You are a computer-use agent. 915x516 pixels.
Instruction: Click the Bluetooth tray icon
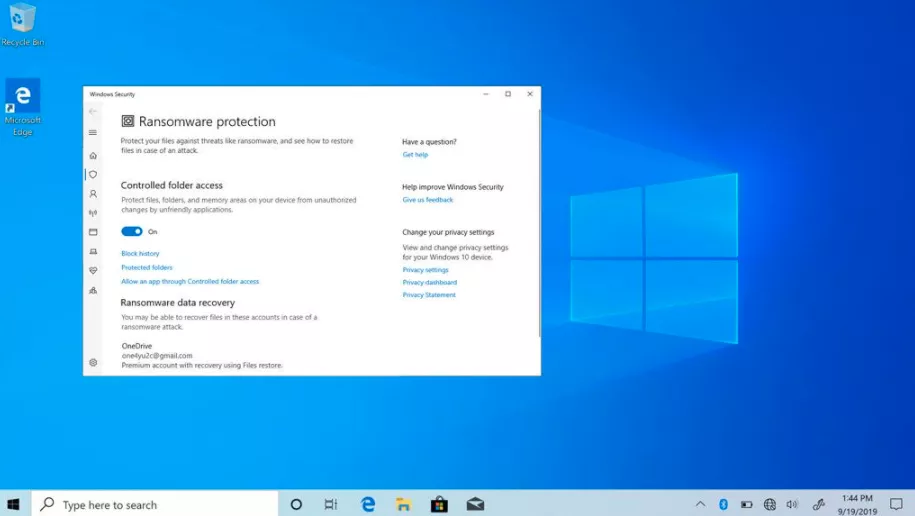pyautogui.click(x=724, y=504)
